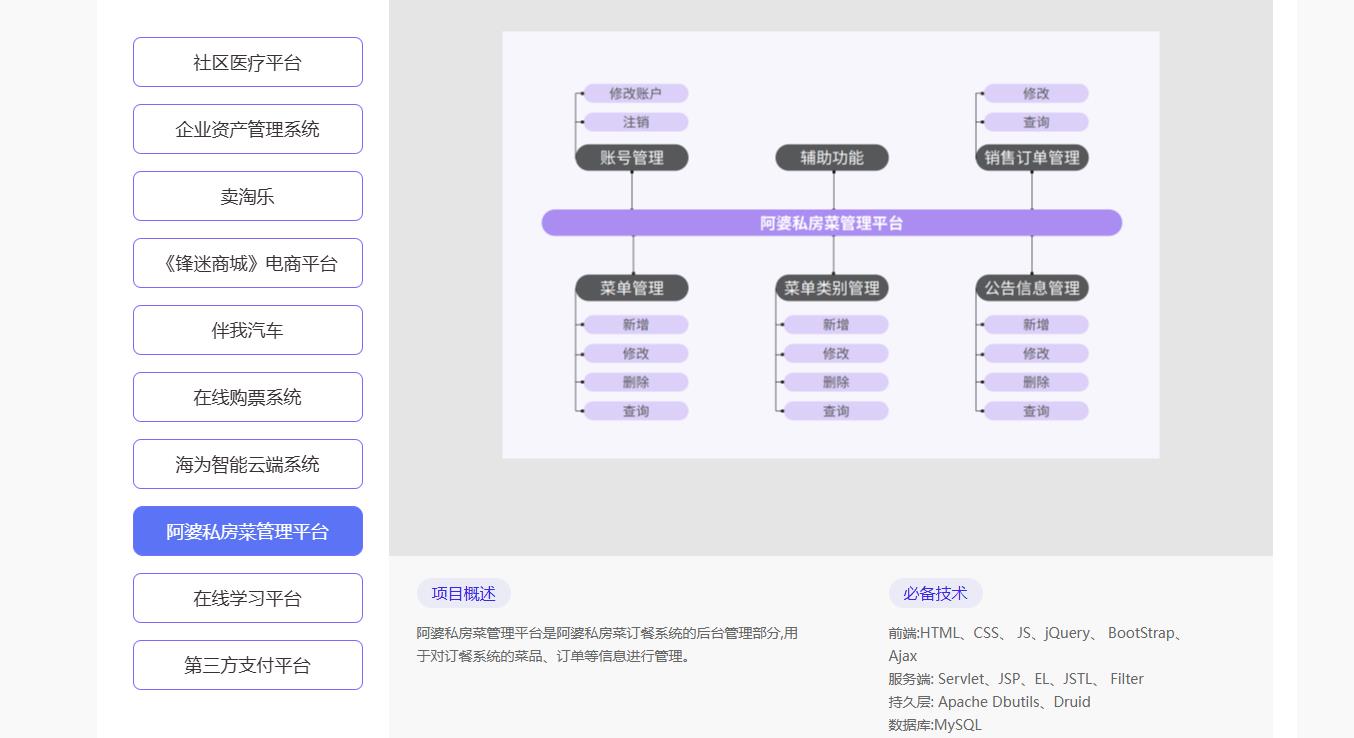
Task: Click the 销售订单管理 diagram node
Action: (x=1032, y=158)
